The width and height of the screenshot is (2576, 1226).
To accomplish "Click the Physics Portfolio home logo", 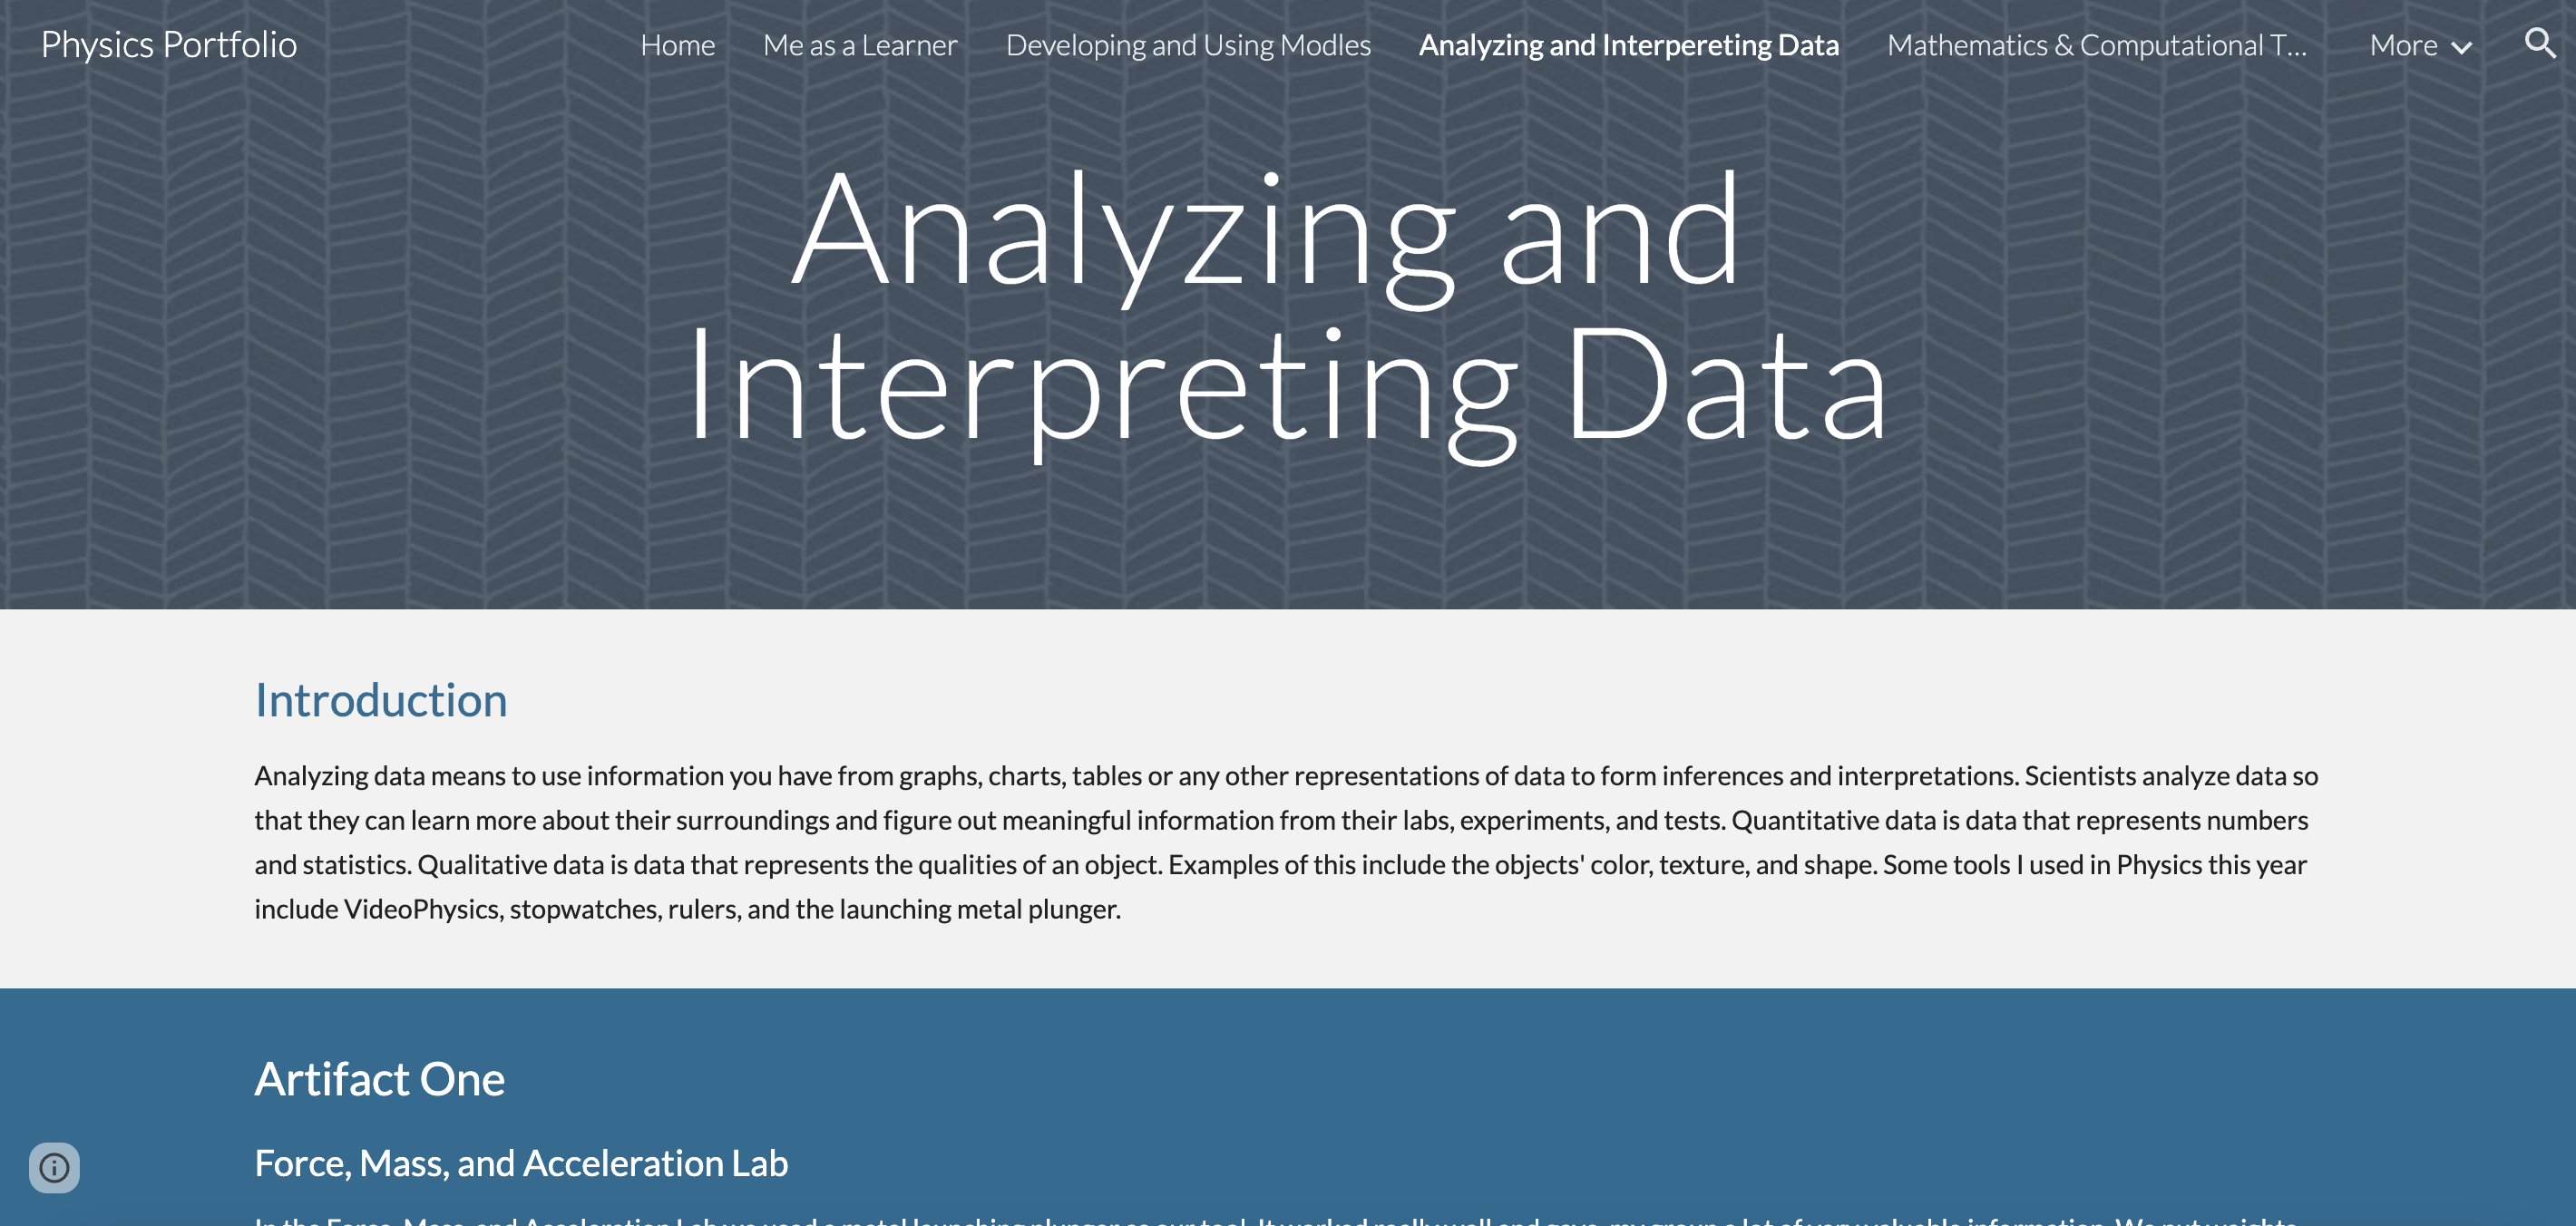I will pos(170,44).
